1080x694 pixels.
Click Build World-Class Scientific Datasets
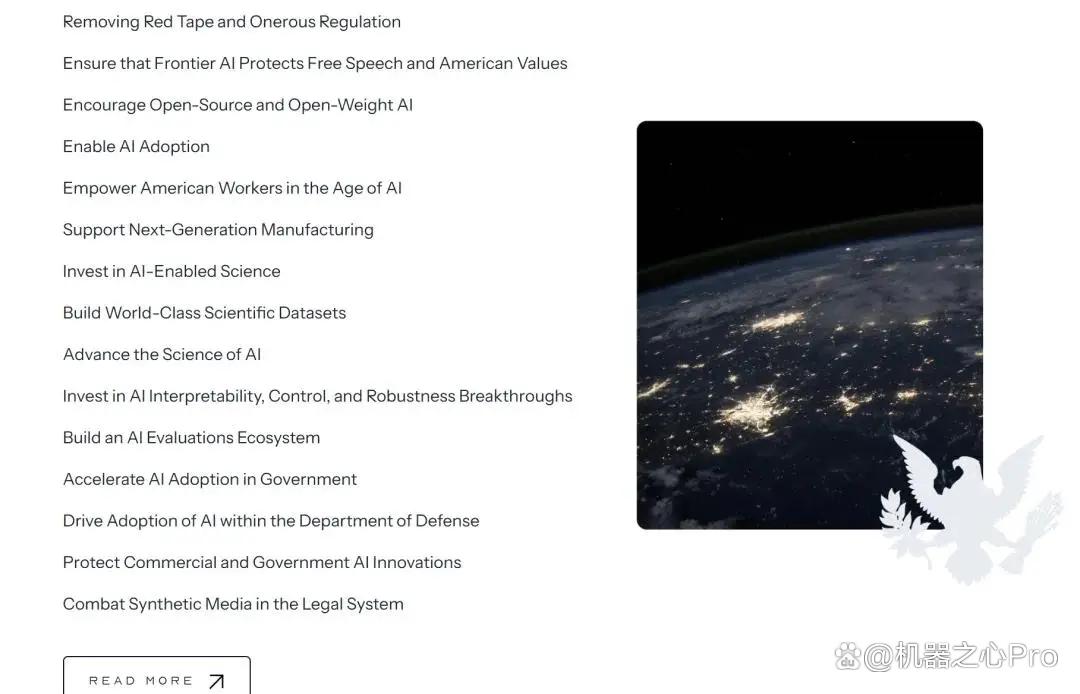205,313
